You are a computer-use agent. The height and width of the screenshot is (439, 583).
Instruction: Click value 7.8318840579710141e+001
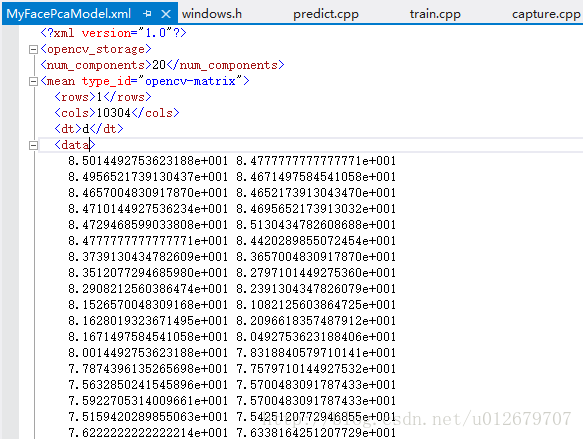[x=316, y=353]
